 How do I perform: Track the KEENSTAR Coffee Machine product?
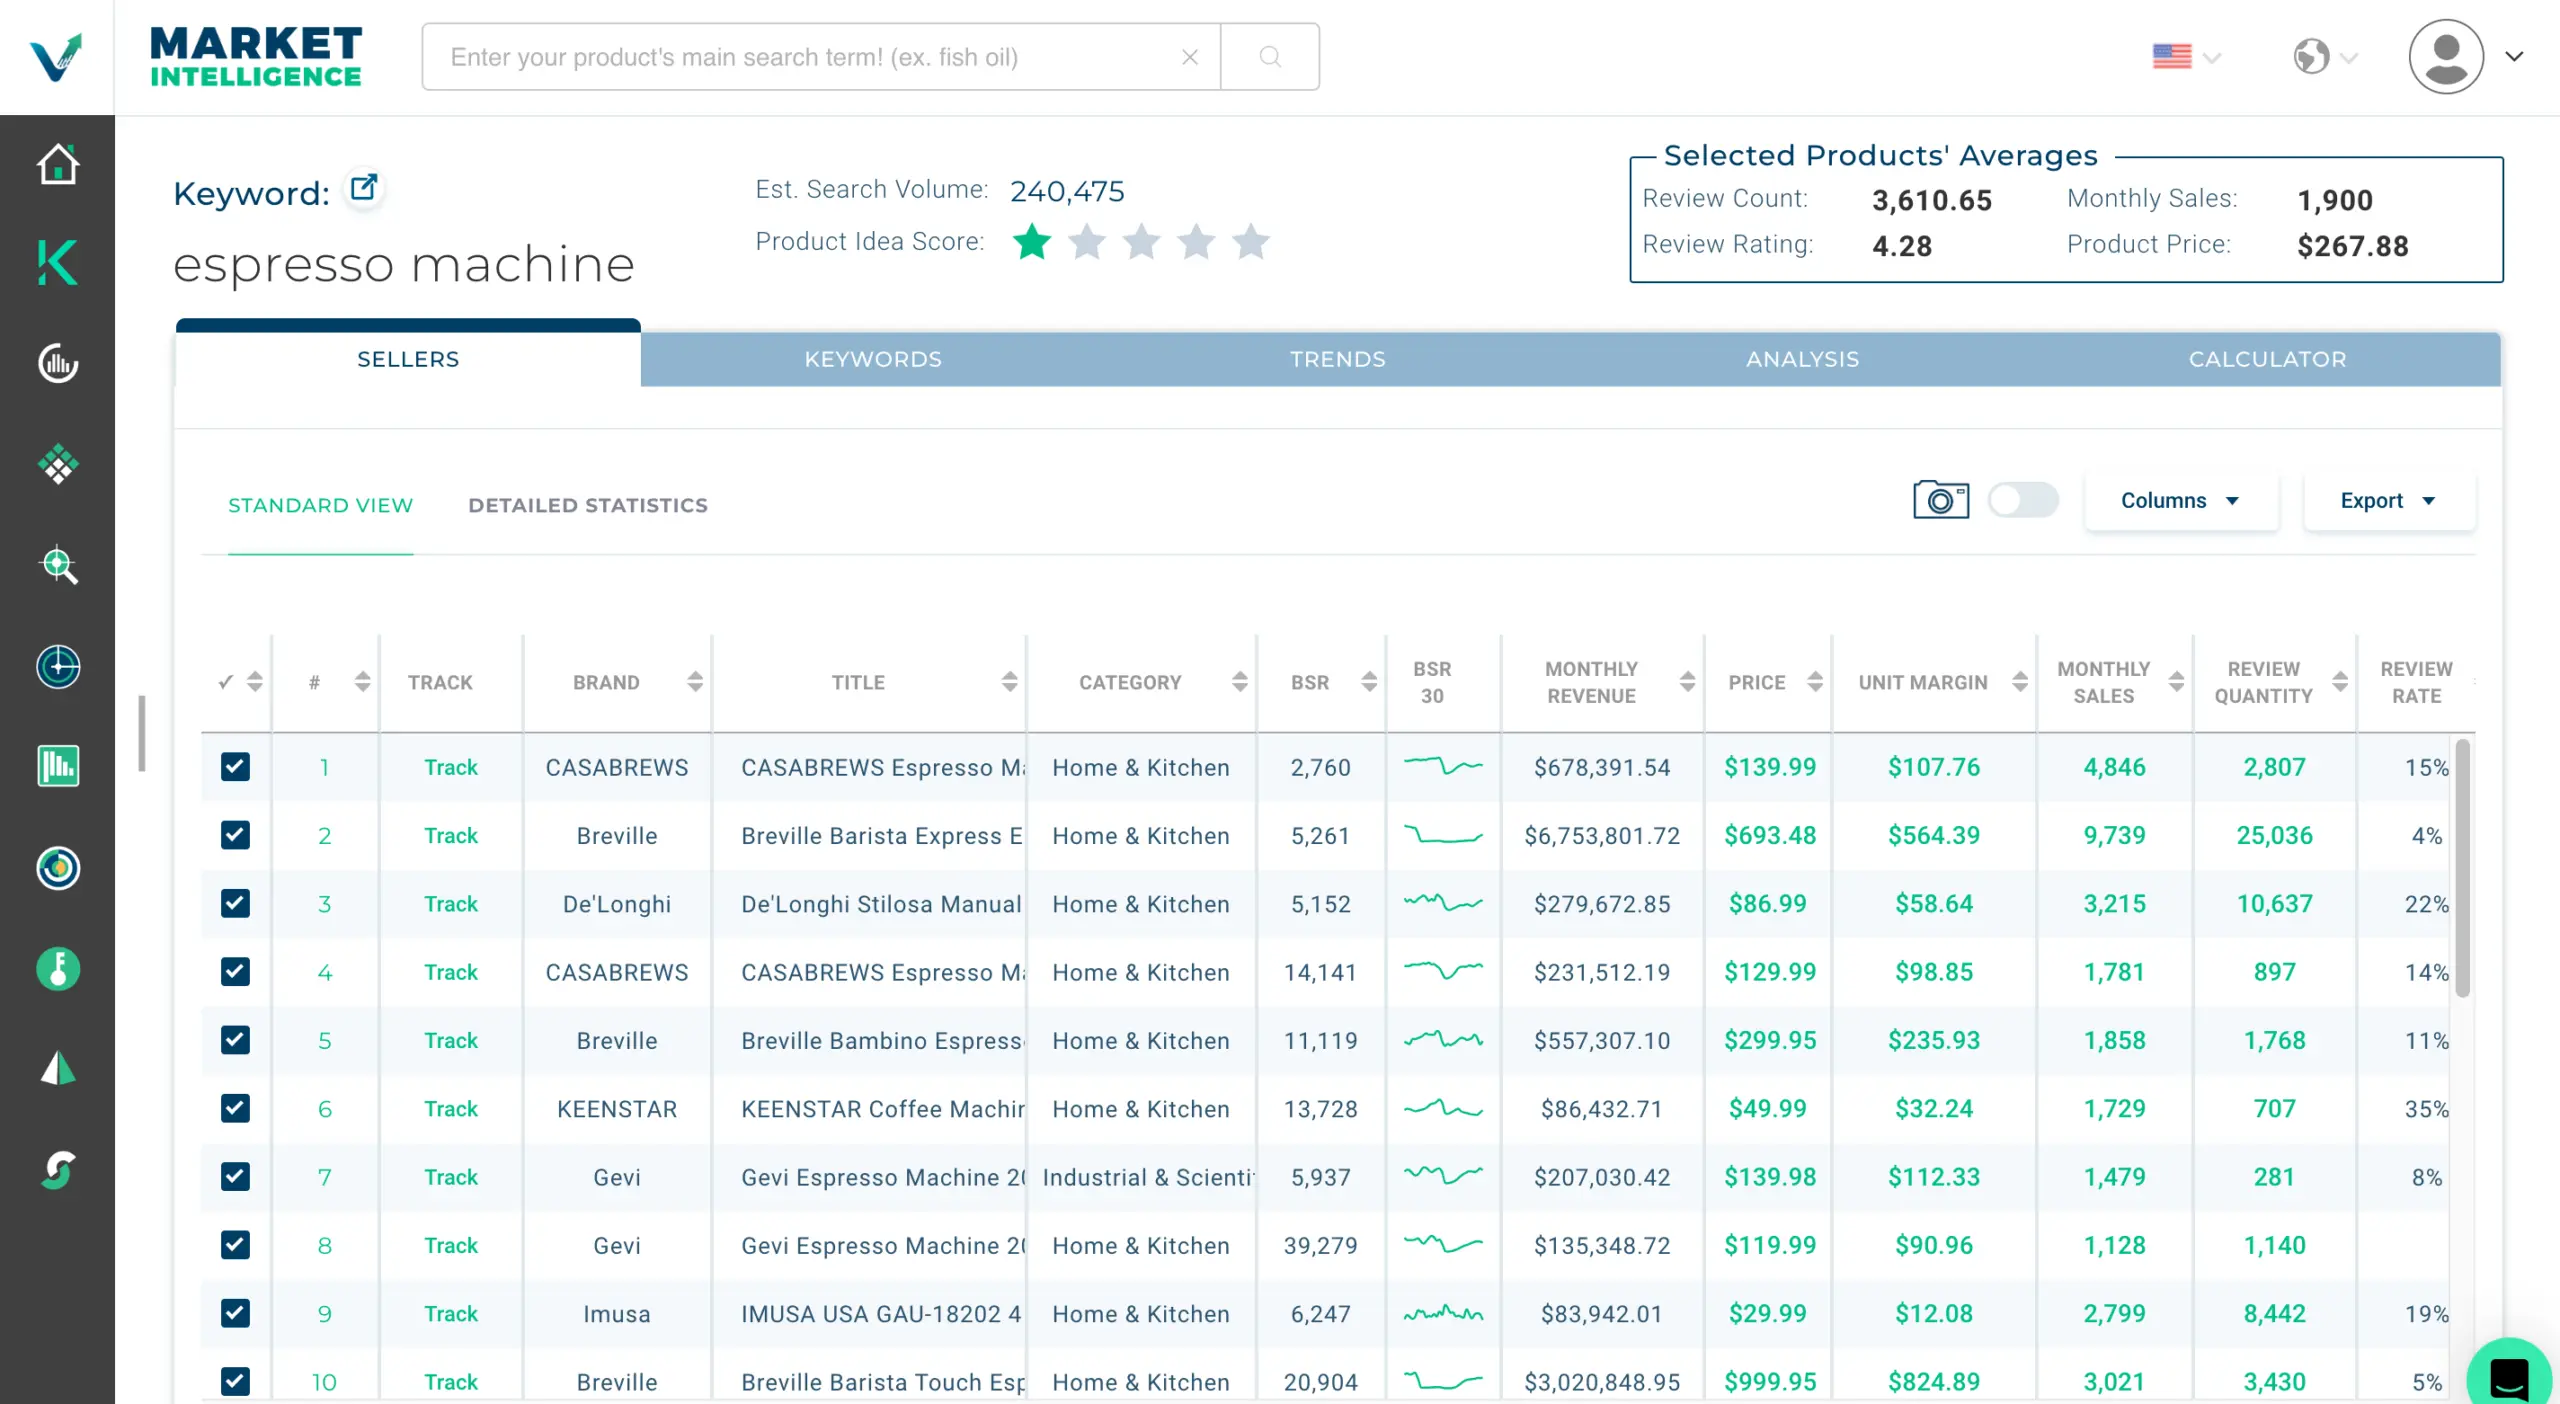coord(451,1108)
